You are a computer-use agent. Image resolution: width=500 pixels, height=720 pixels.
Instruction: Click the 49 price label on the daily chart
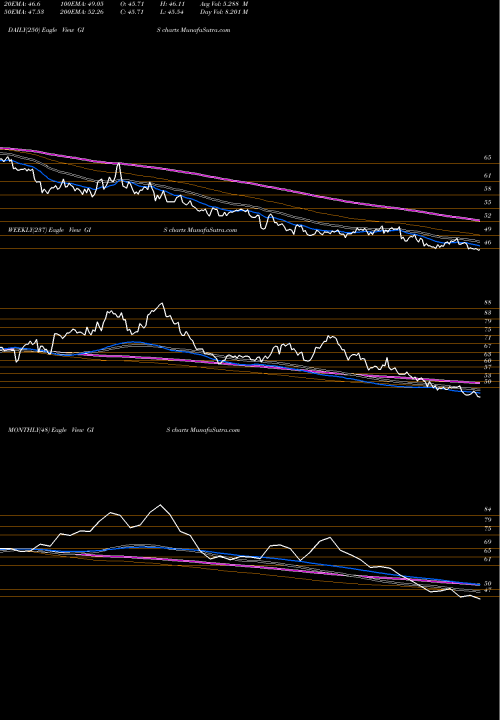(x=487, y=229)
